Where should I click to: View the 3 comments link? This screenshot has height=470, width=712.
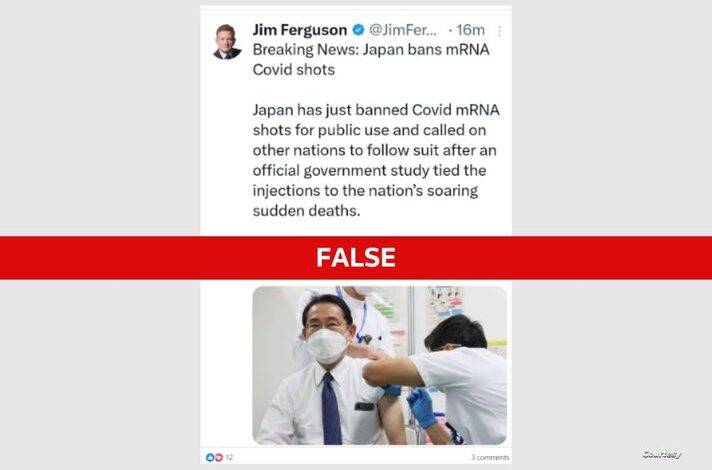490,457
